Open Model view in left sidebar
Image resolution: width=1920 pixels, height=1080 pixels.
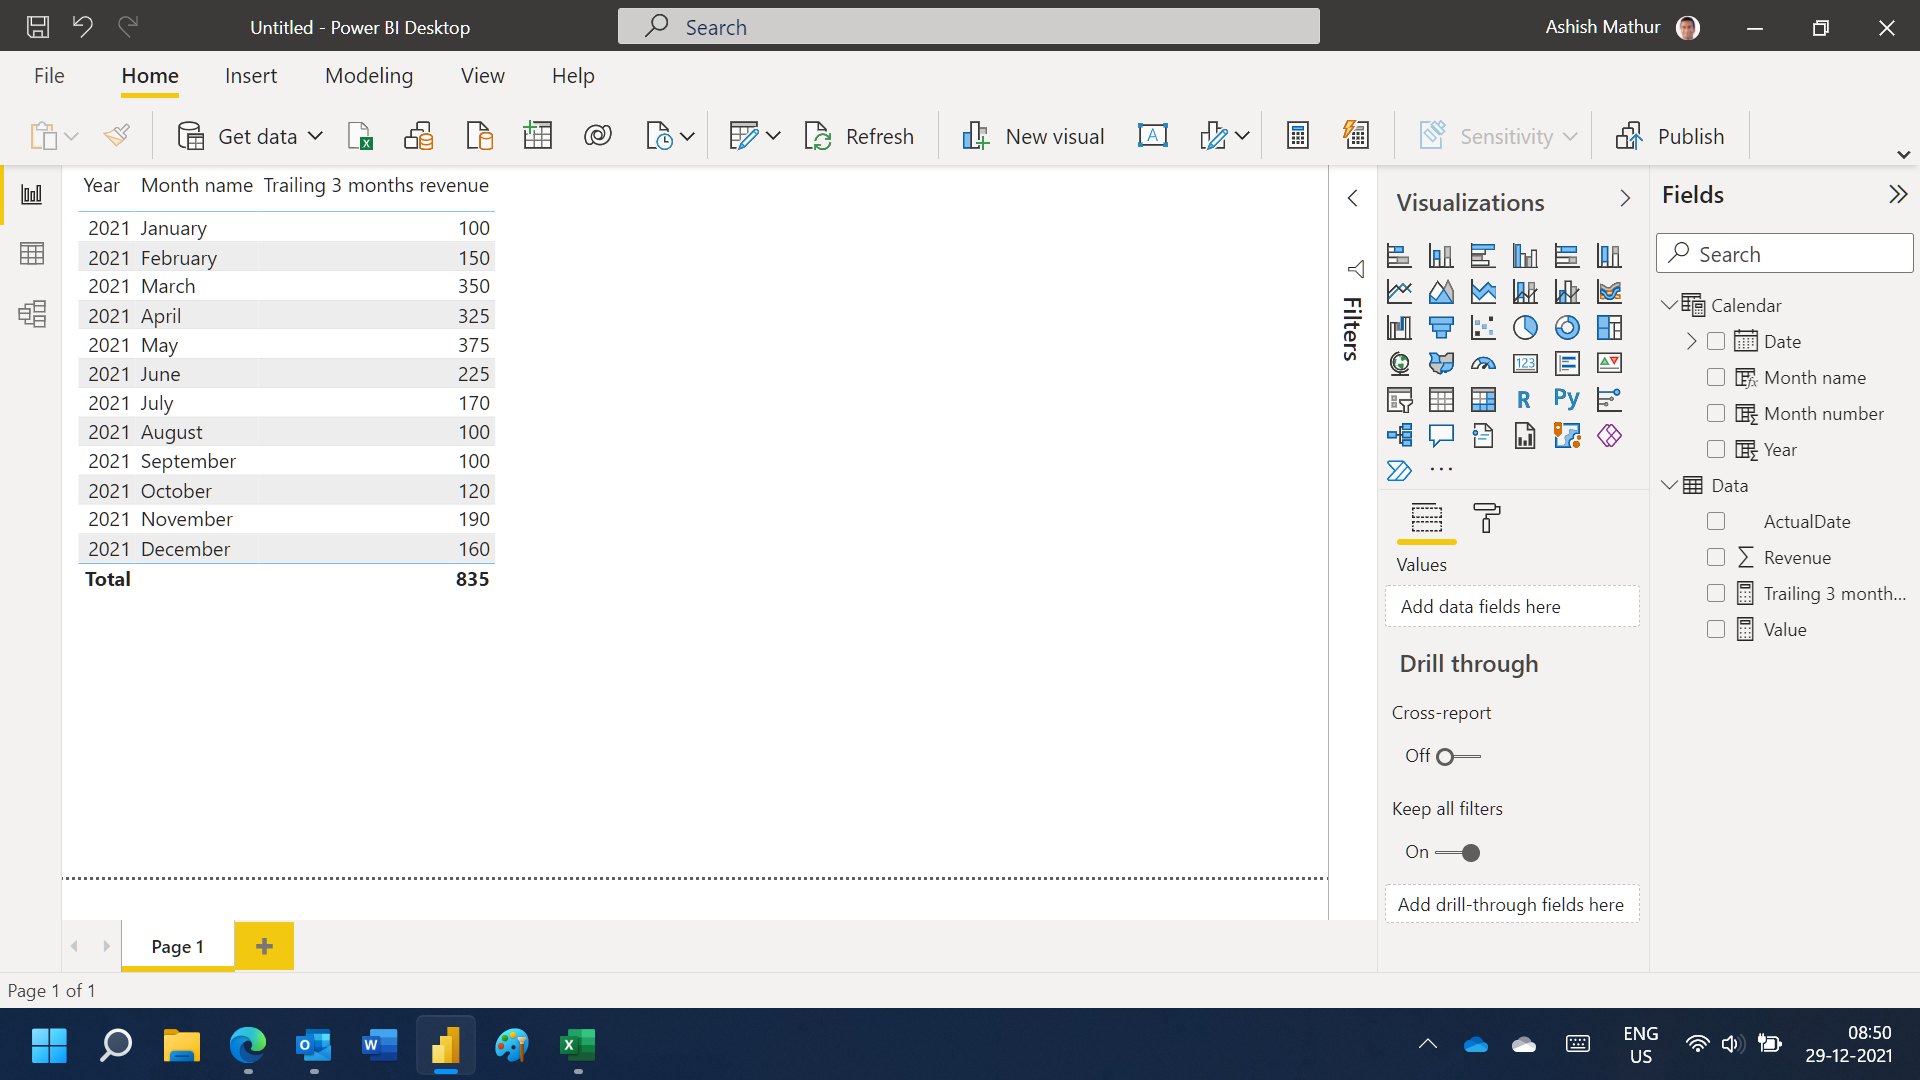click(x=32, y=314)
